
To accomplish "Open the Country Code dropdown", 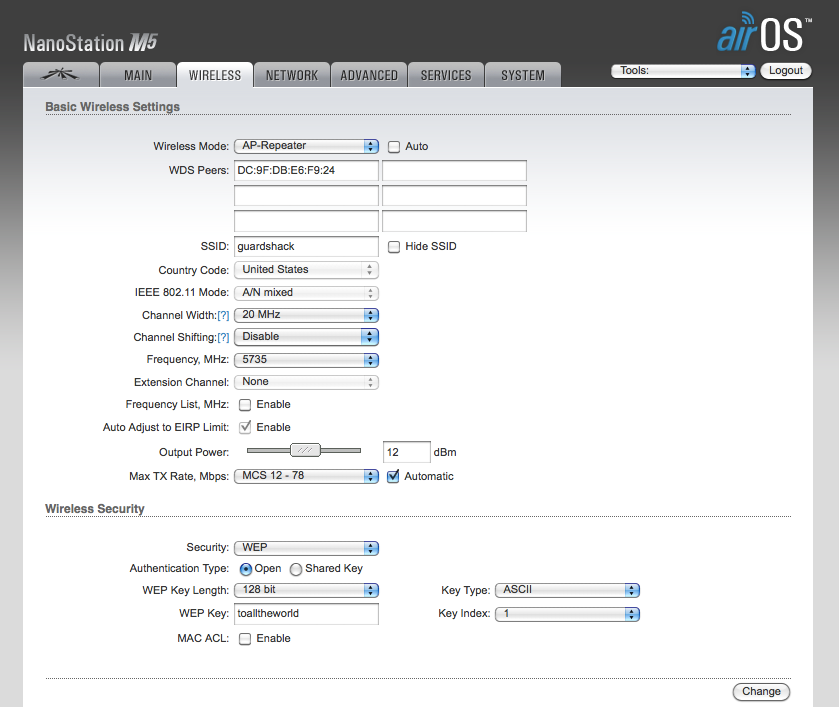I will point(306,269).
